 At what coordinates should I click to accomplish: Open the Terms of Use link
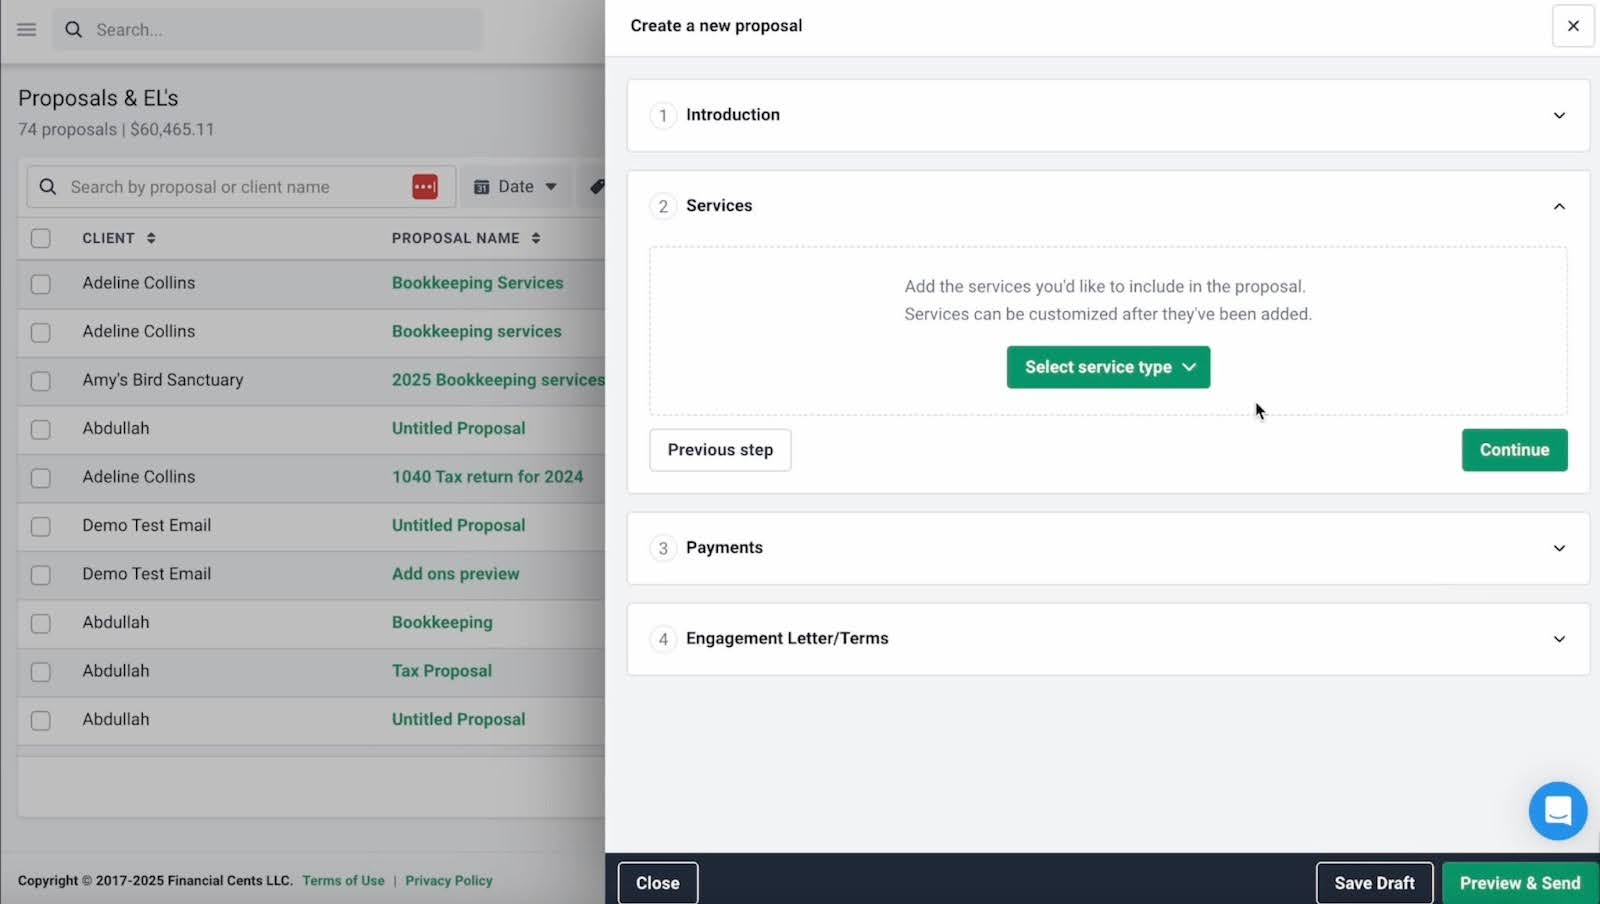343,881
